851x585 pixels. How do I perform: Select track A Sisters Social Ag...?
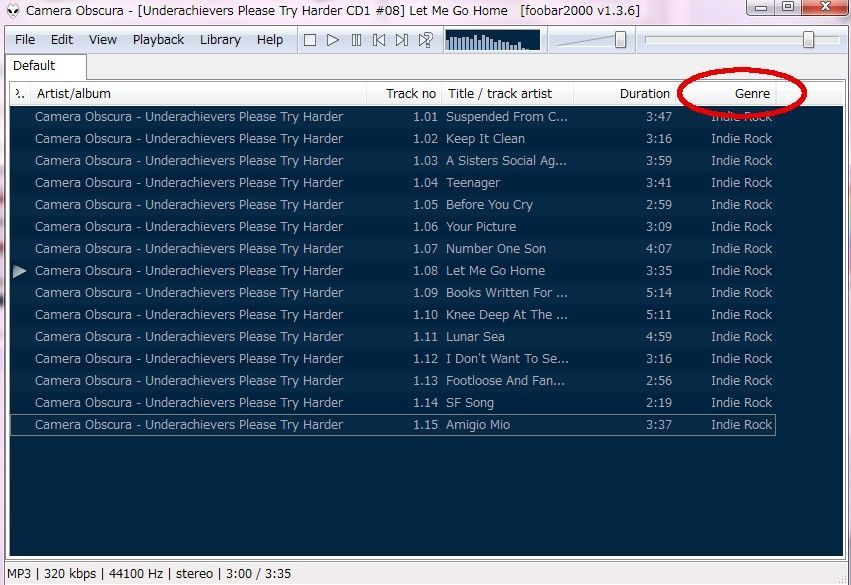[x=393, y=161]
